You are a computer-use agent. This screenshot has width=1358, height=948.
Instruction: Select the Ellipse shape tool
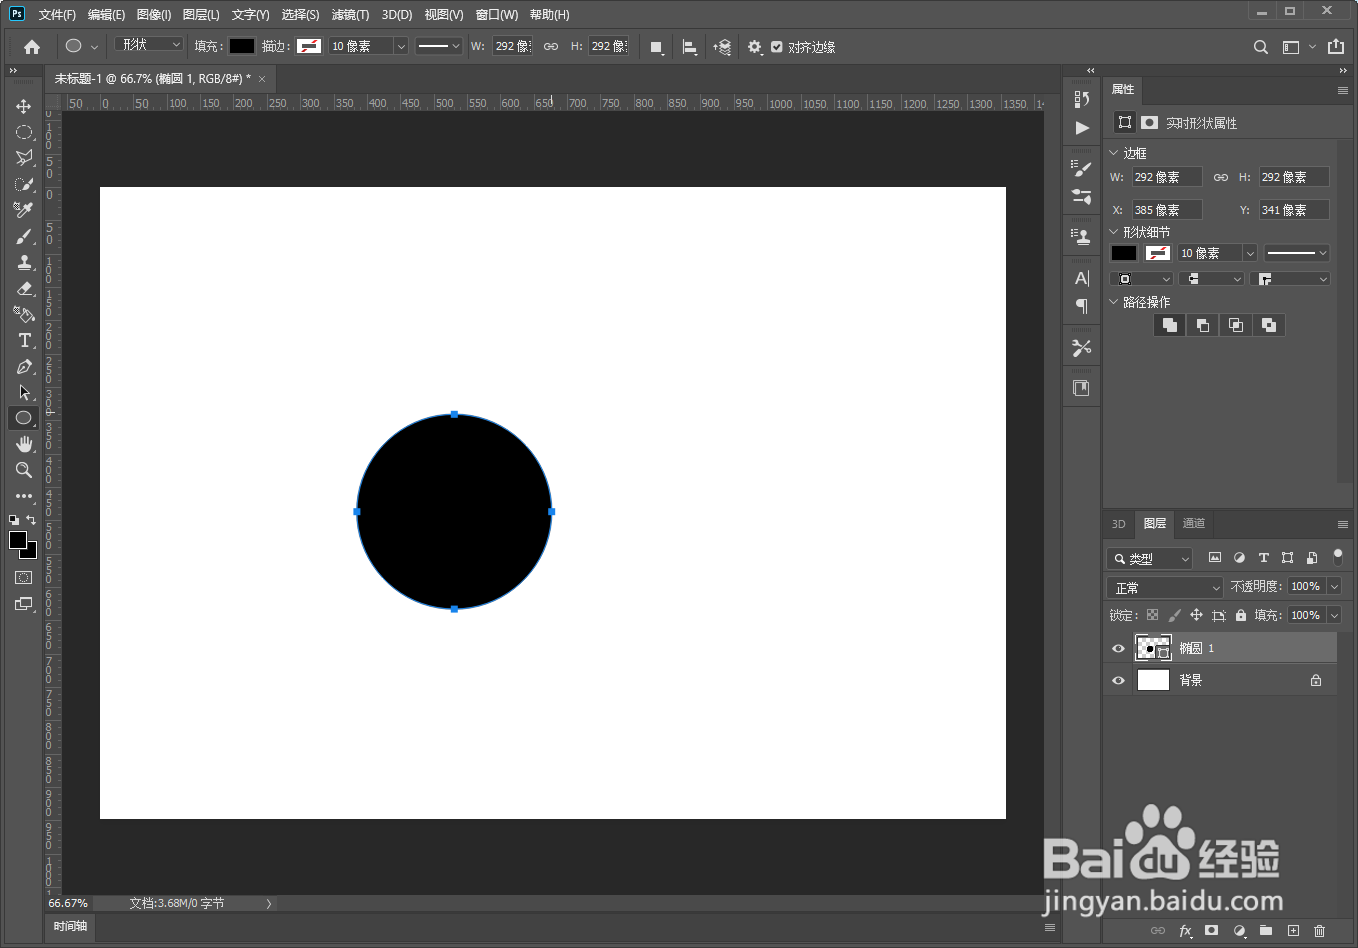click(x=24, y=418)
